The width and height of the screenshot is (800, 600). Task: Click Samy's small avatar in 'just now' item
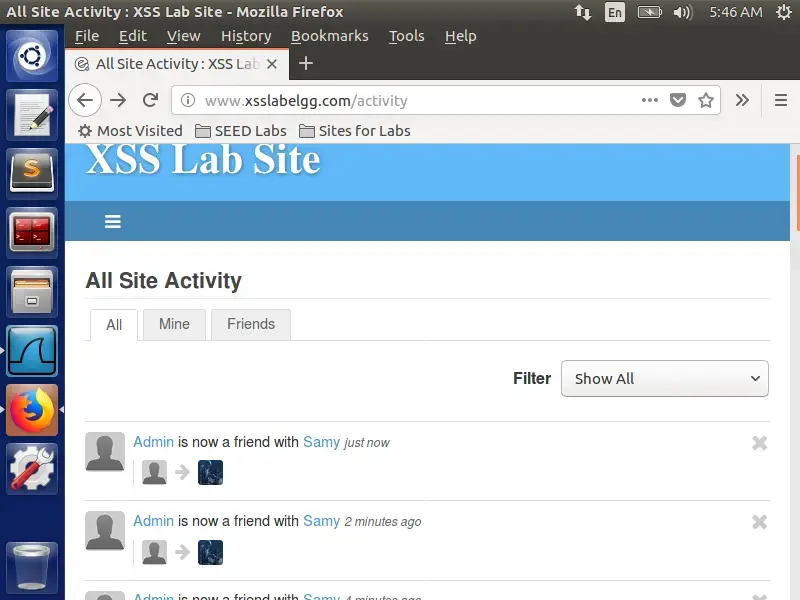tap(210, 472)
